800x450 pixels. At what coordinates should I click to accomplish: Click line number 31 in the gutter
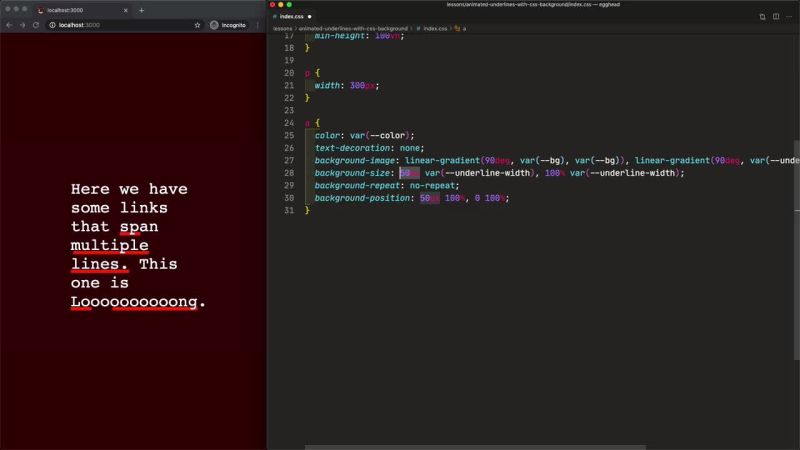tap(289, 210)
